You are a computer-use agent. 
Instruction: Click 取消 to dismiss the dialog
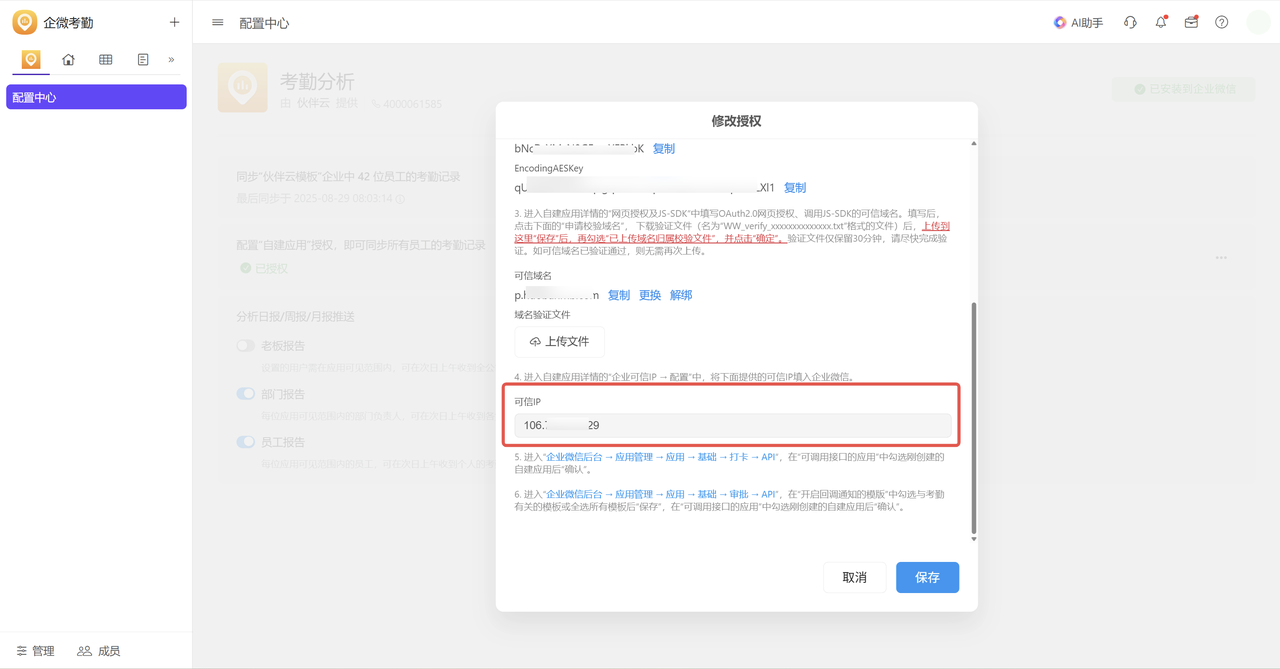point(854,577)
